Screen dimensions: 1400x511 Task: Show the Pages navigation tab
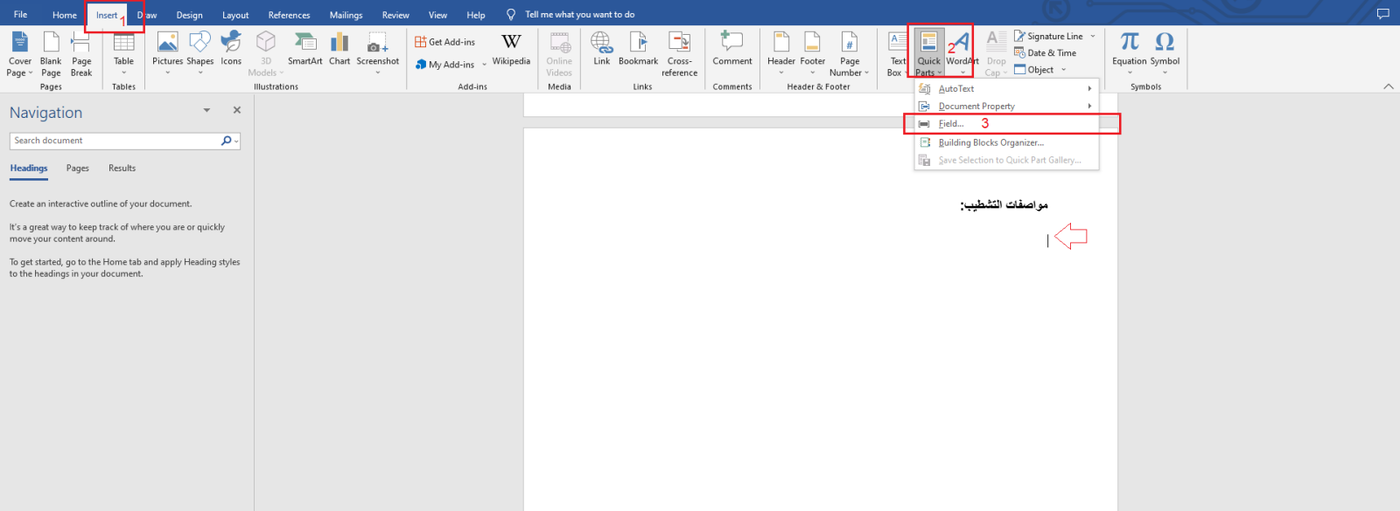pos(77,168)
